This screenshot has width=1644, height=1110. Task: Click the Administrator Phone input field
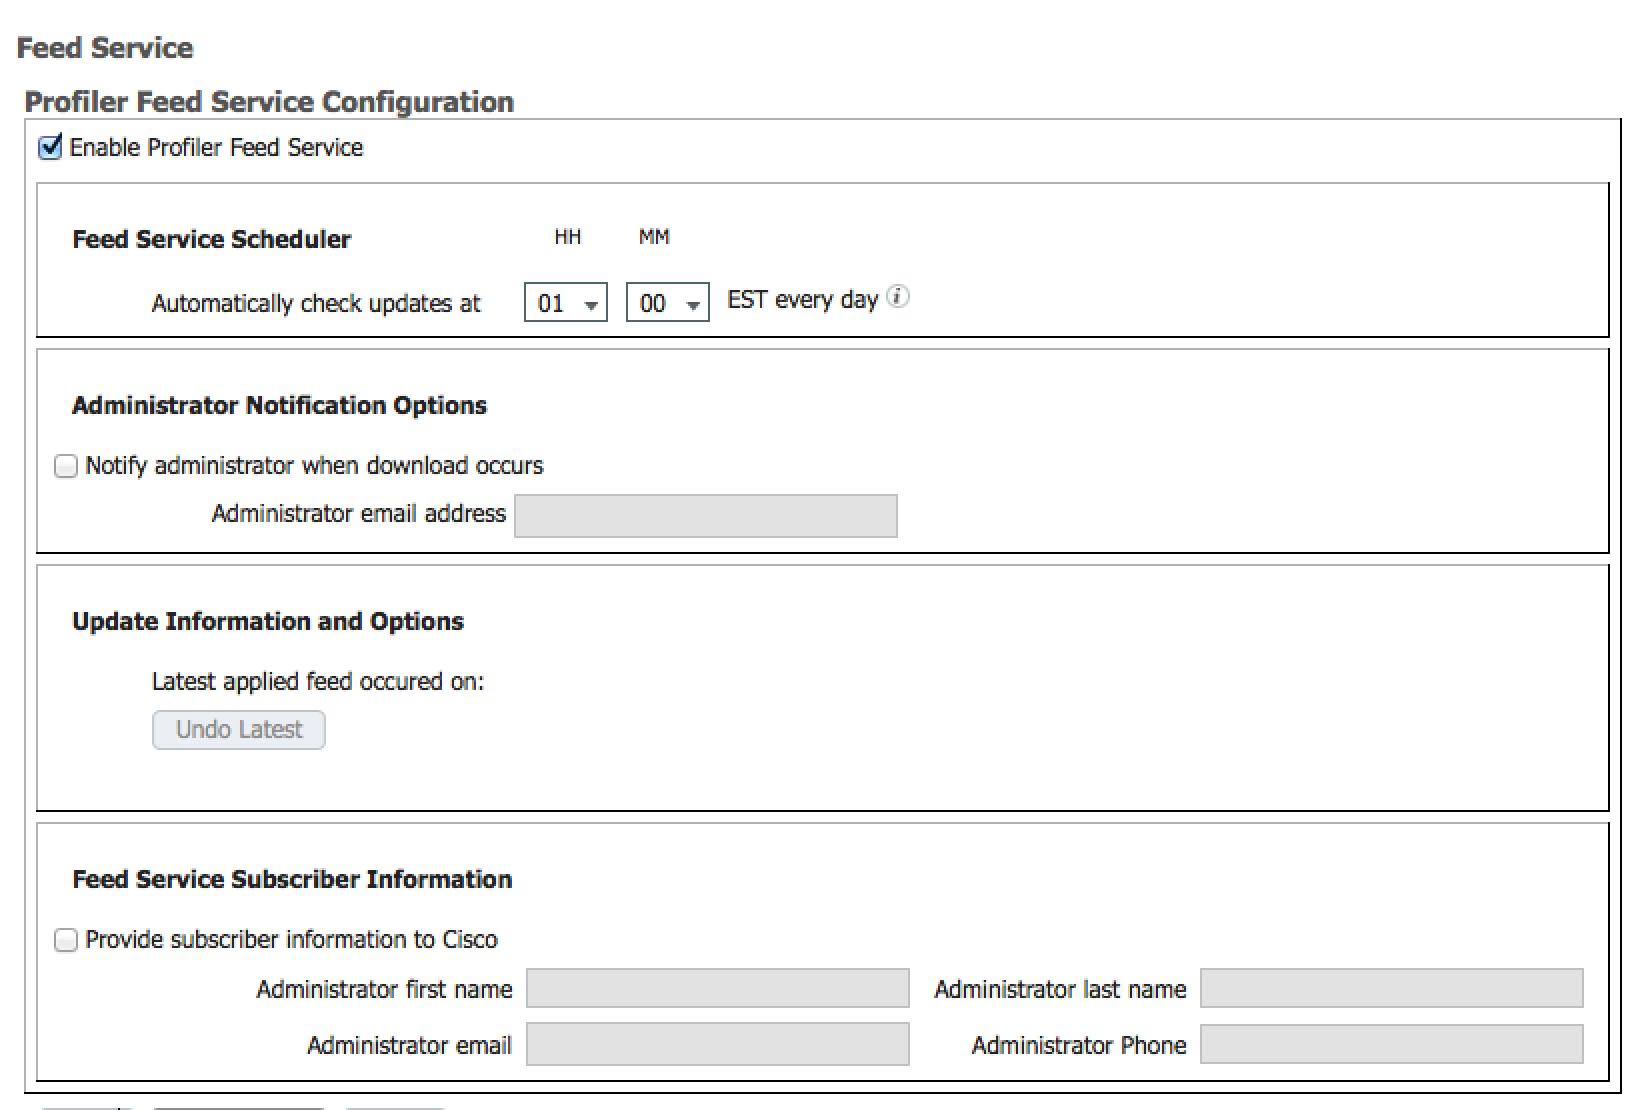1391,1044
